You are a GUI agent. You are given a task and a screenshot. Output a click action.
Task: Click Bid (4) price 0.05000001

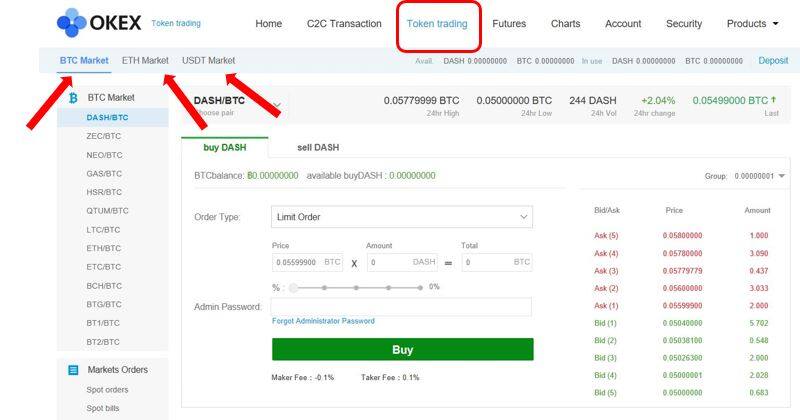(682, 375)
